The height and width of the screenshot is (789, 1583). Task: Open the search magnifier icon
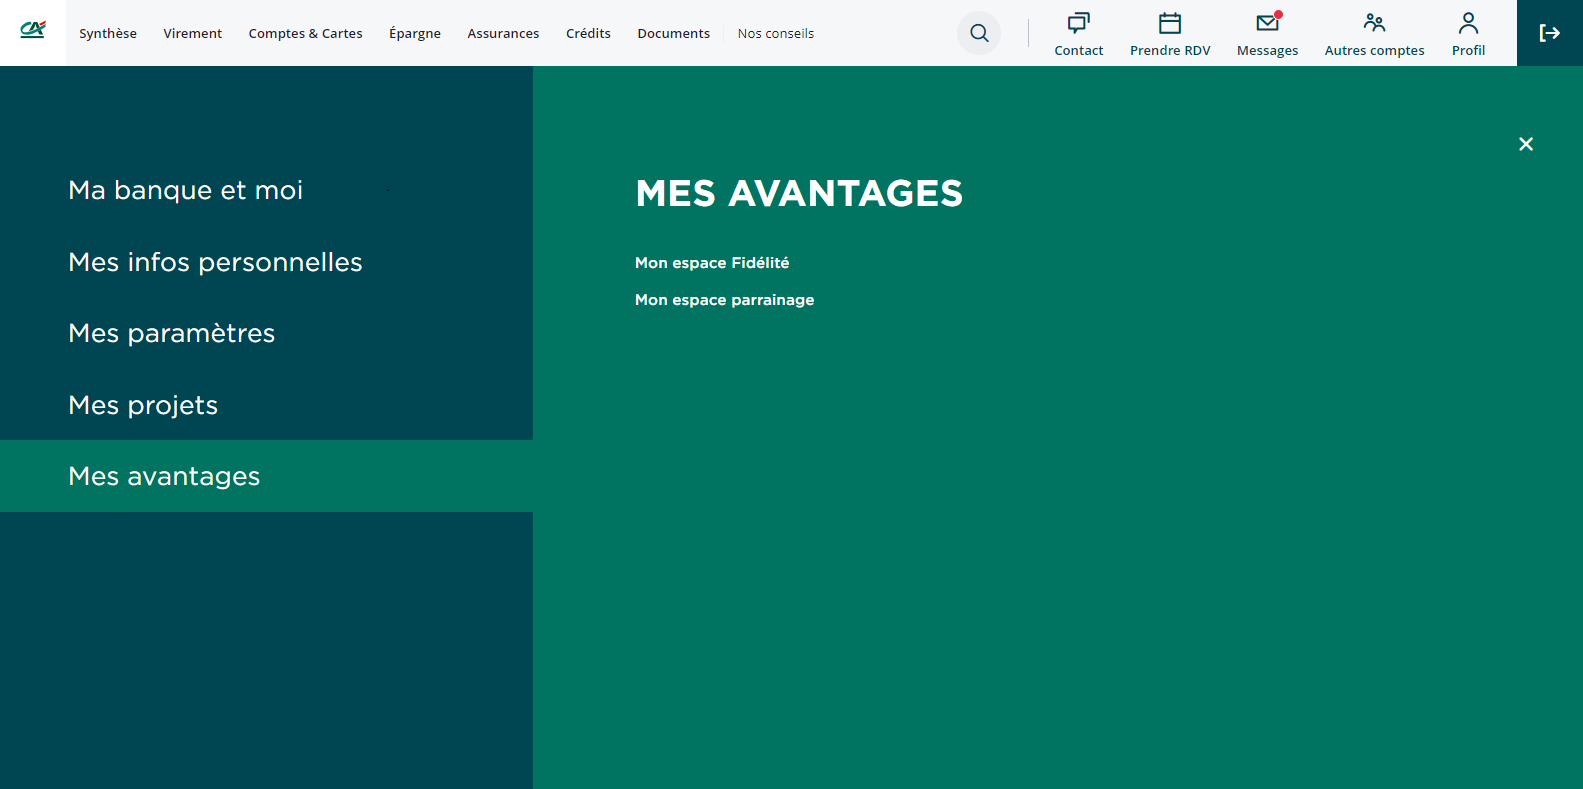click(979, 33)
